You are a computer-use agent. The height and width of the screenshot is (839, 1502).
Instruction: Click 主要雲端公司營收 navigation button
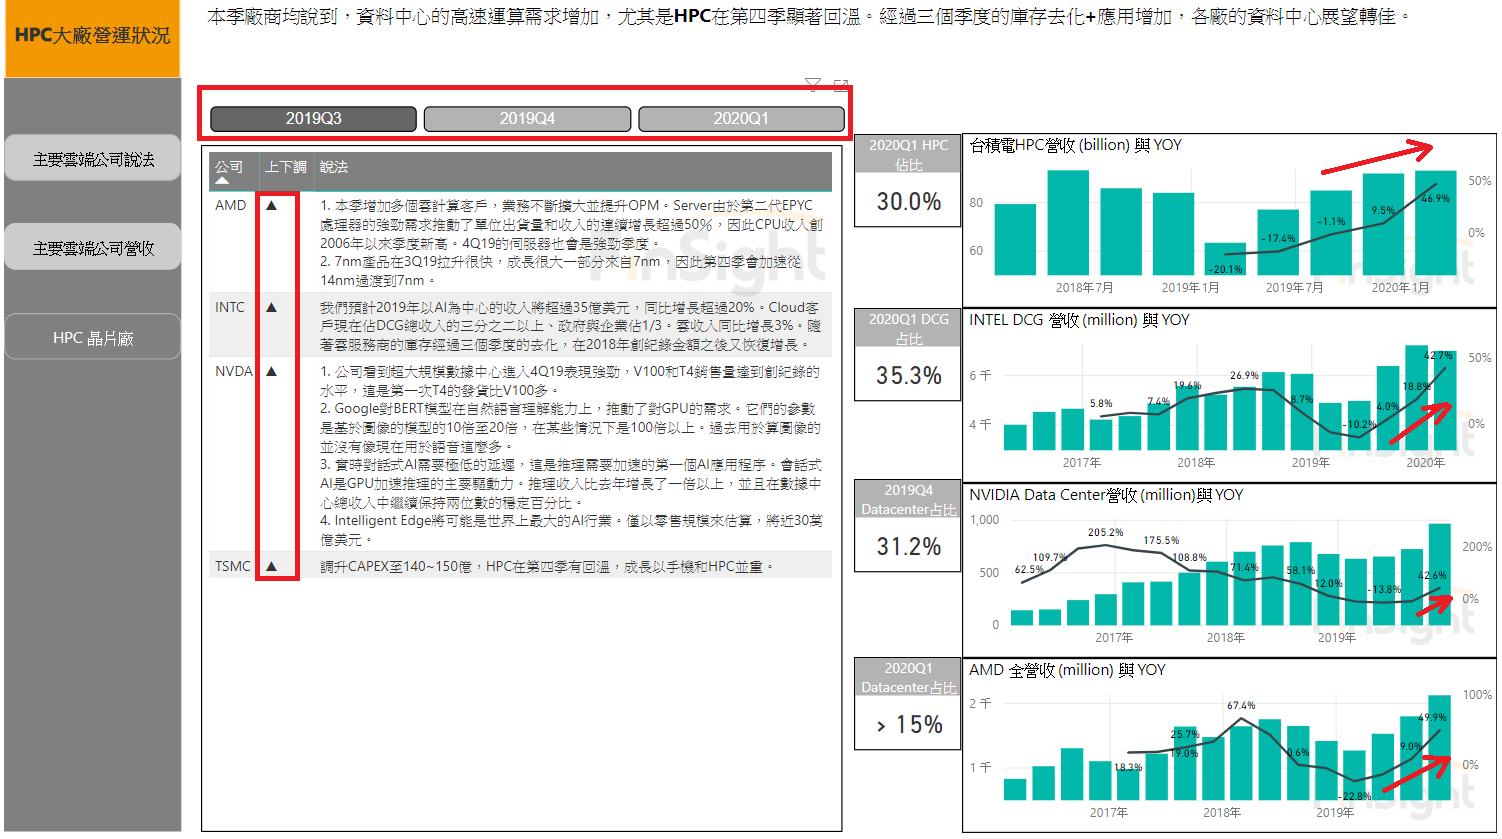pyautogui.click(x=93, y=248)
